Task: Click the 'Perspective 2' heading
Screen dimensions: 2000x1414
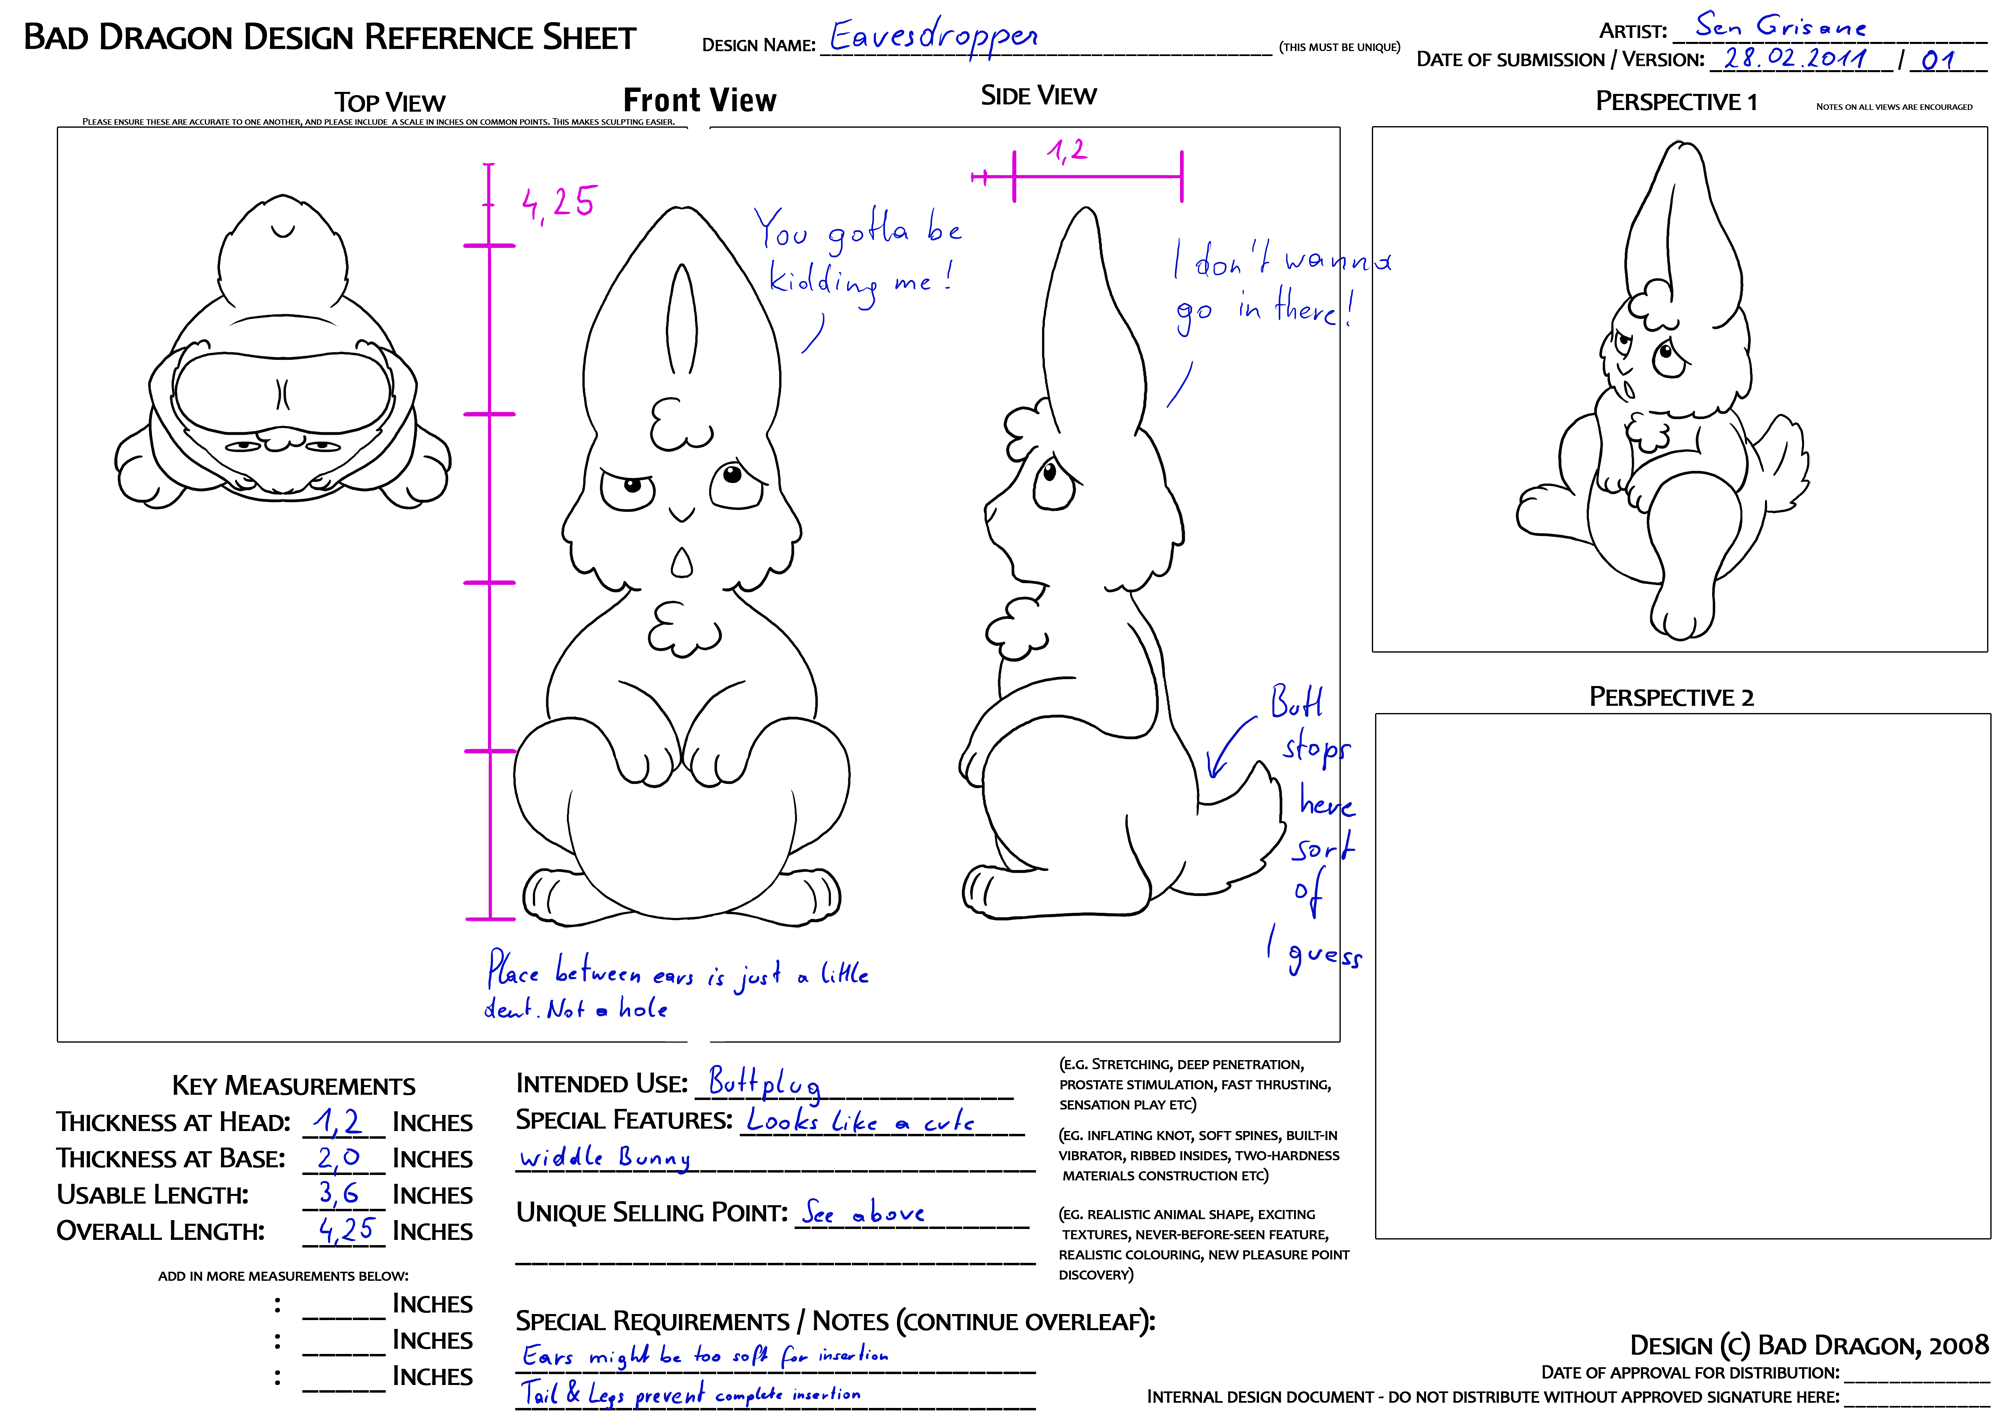Action: tap(1671, 697)
